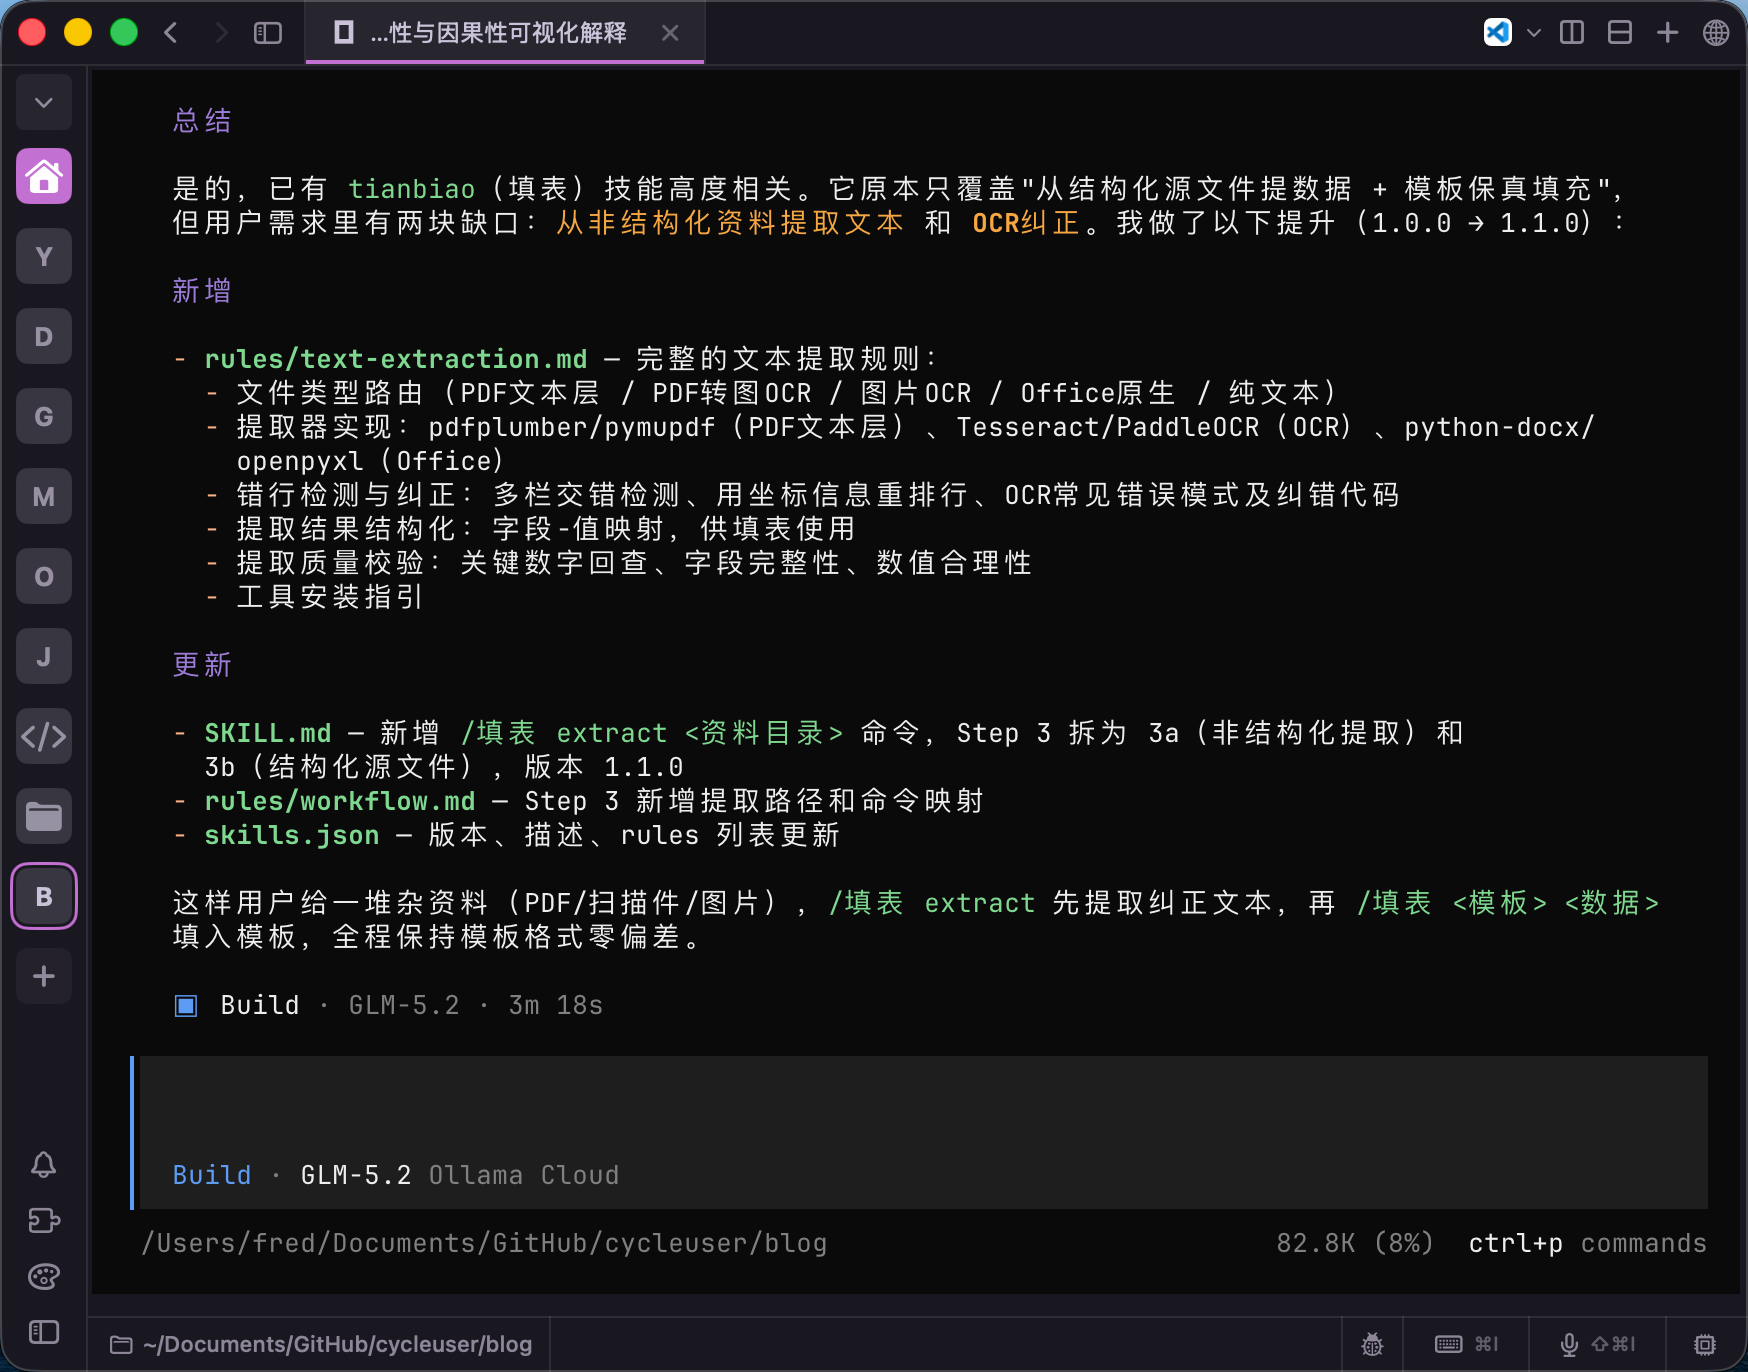Open notifications bell icon

coord(43,1164)
